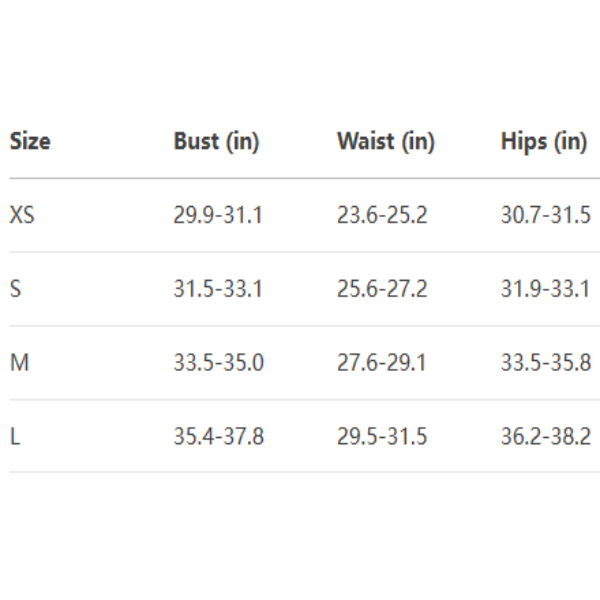This screenshot has height=600, width=600.
Task: Click the Waist (in) column header
Action: click(386, 142)
